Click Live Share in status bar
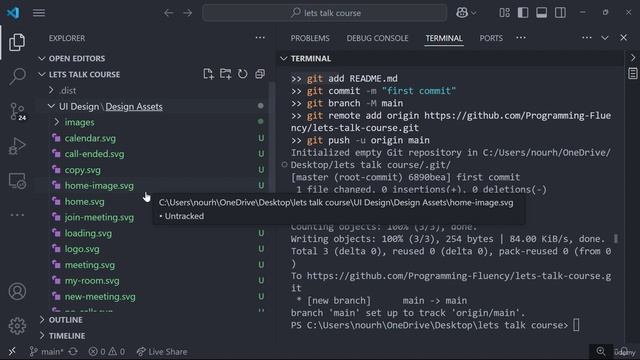This screenshot has width=640, height=360. [x=162, y=351]
